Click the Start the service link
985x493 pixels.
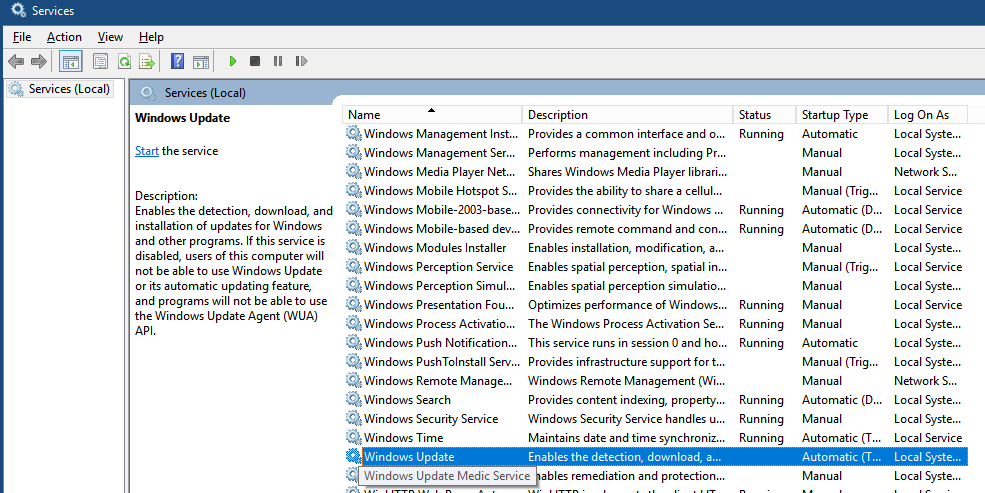(147, 151)
